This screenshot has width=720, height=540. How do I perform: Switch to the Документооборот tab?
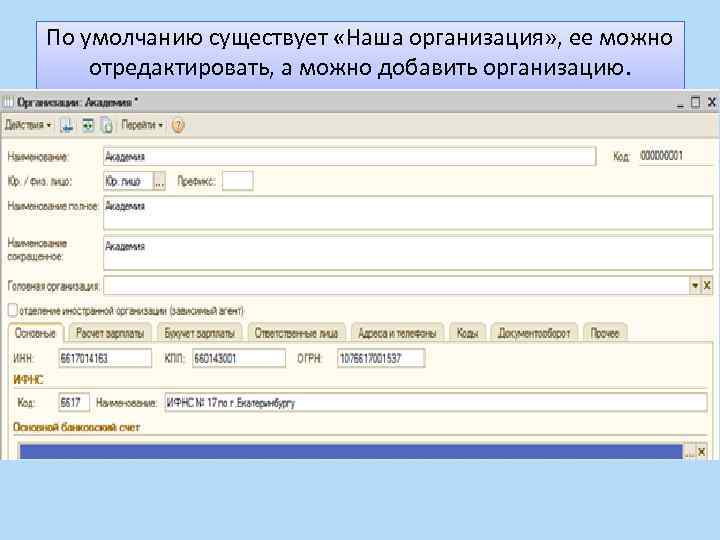tap(534, 333)
